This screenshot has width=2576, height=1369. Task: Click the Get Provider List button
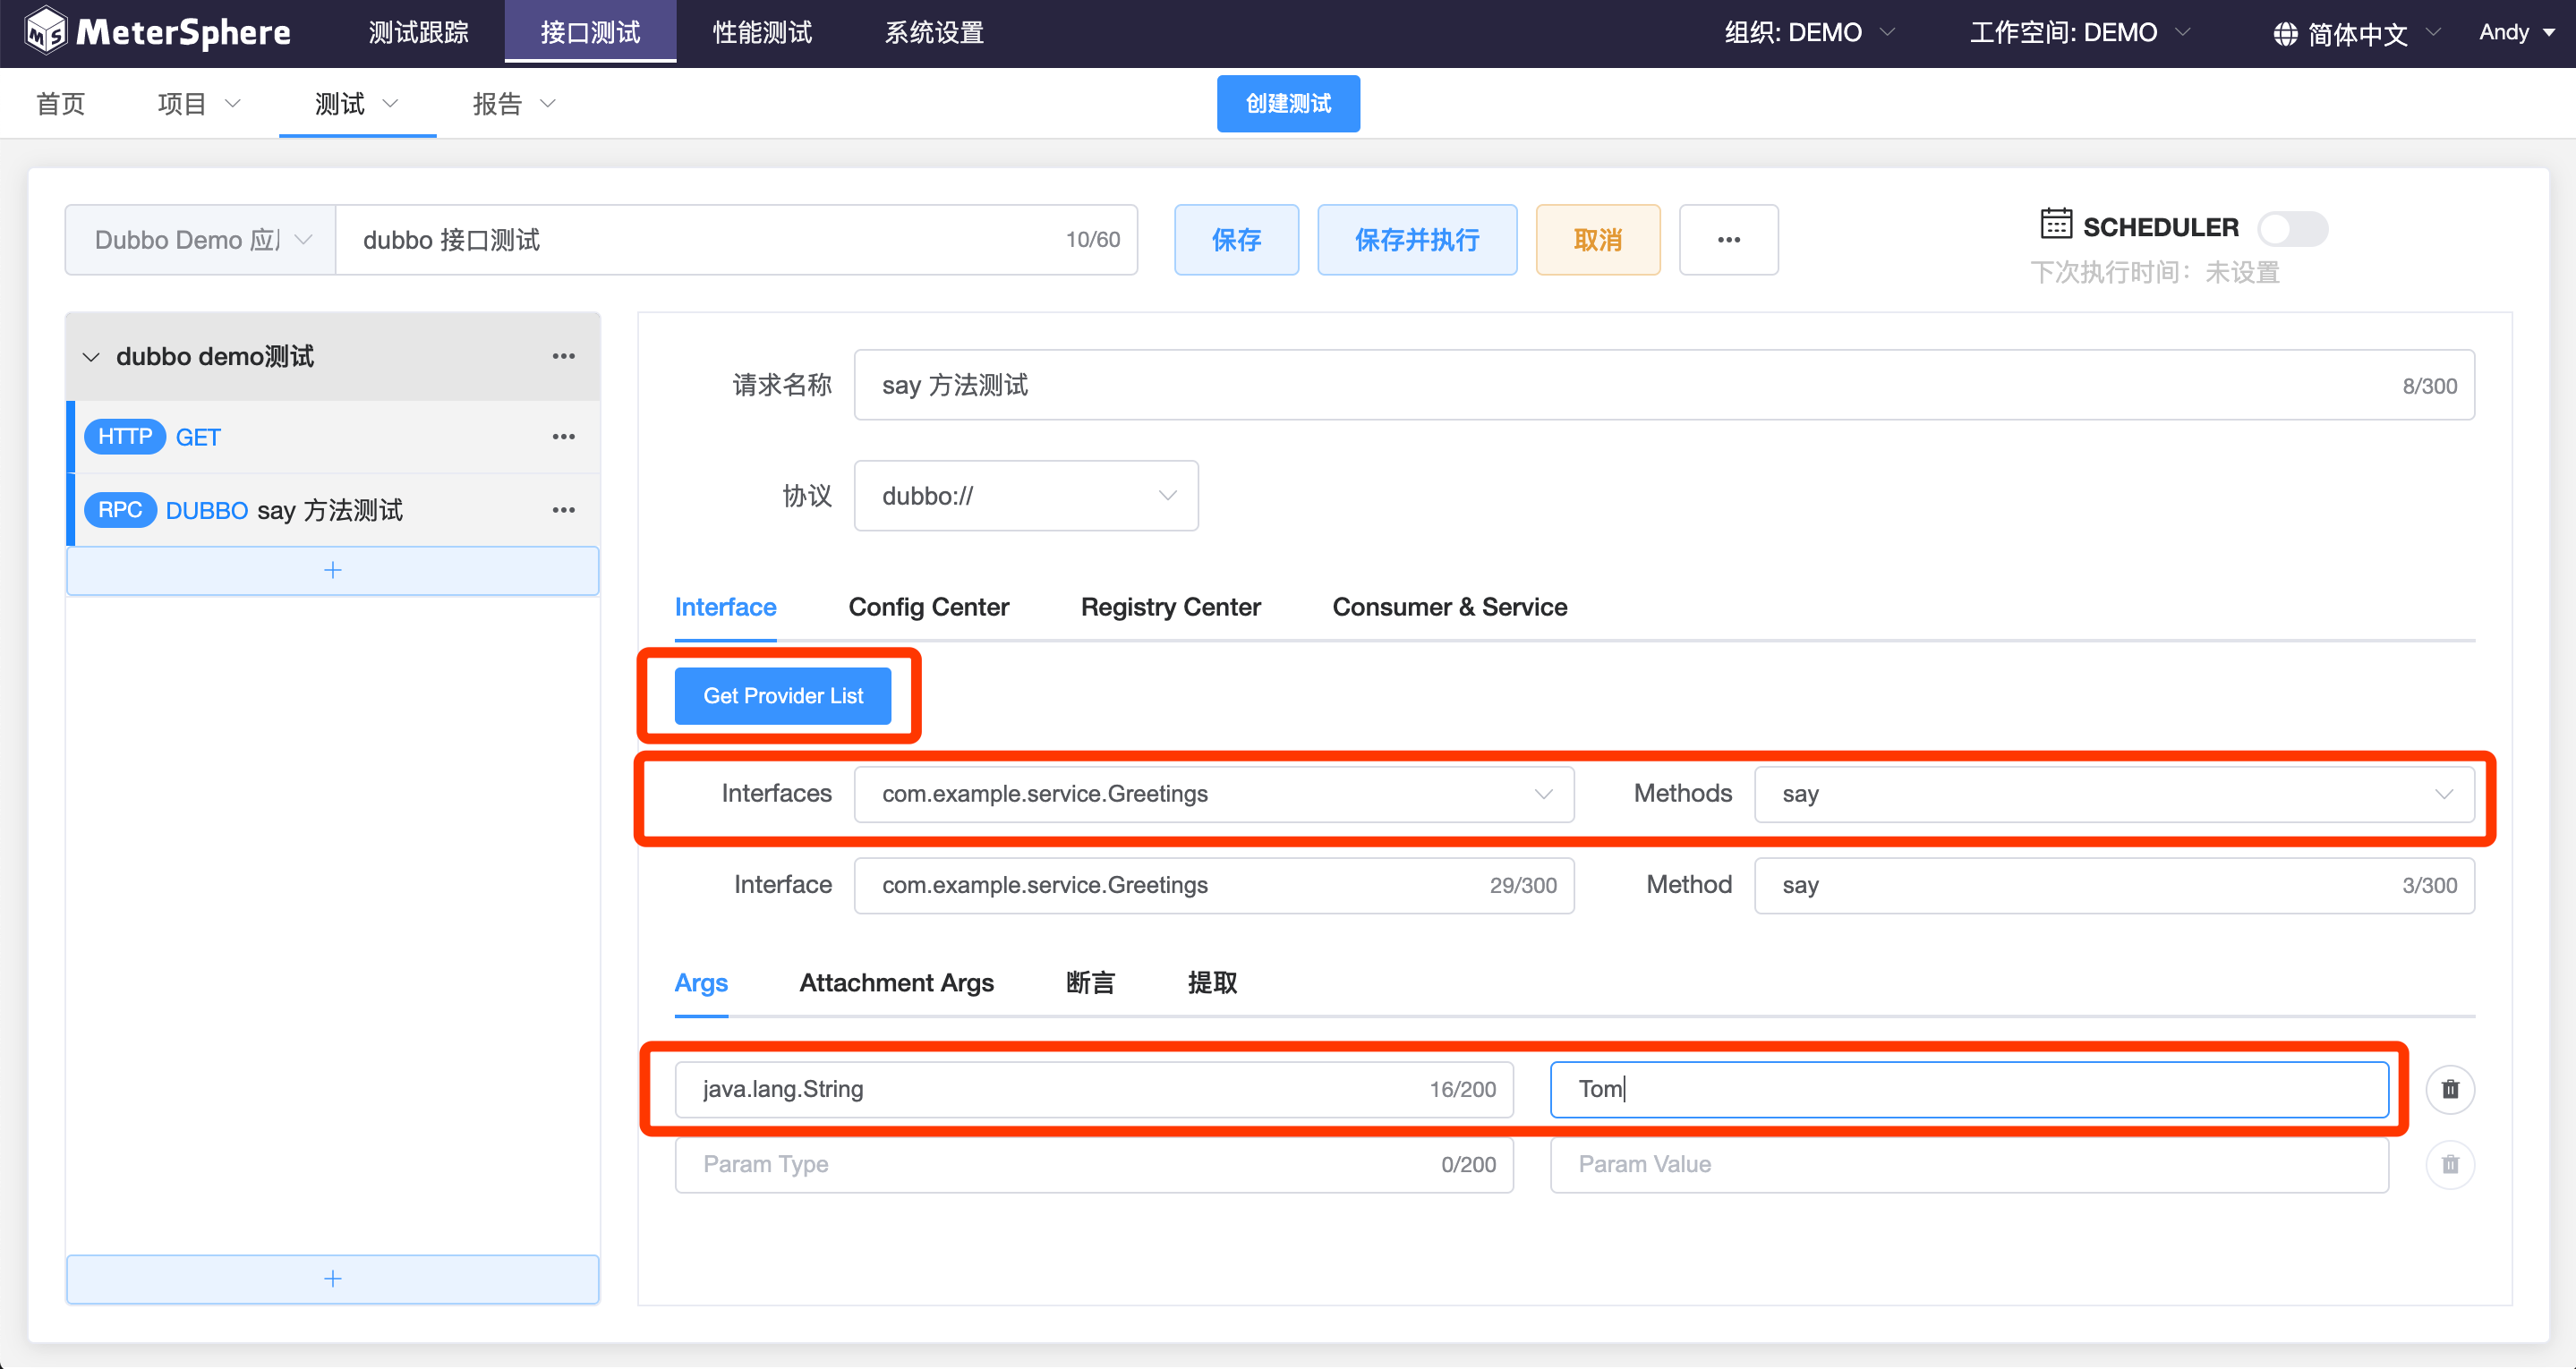coord(782,696)
